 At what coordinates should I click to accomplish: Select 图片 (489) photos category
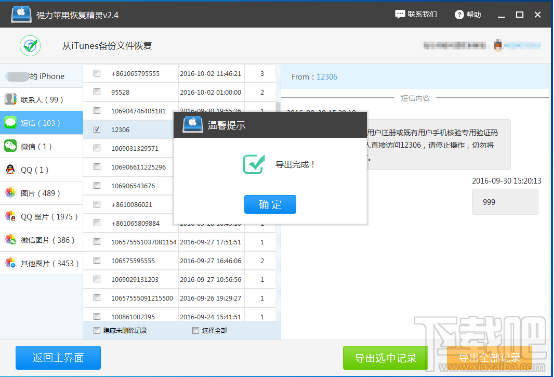(41, 193)
